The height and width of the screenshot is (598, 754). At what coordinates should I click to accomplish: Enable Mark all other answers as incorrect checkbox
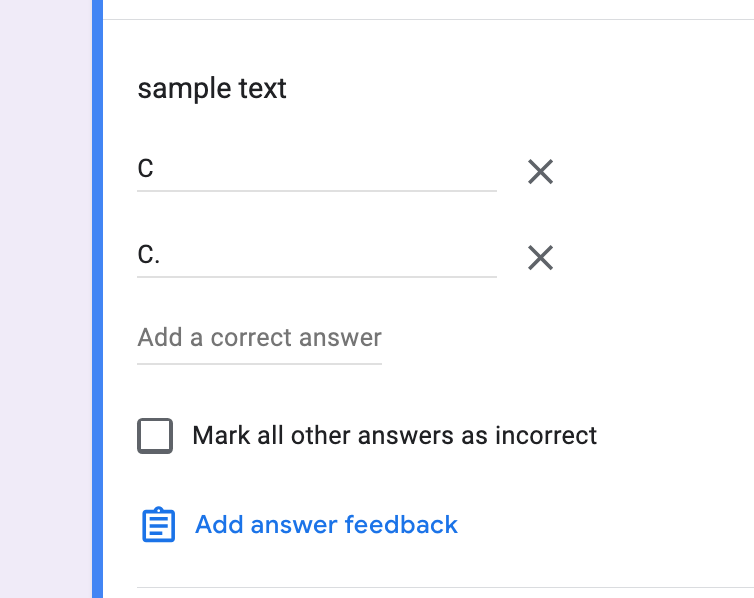coord(155,436)
